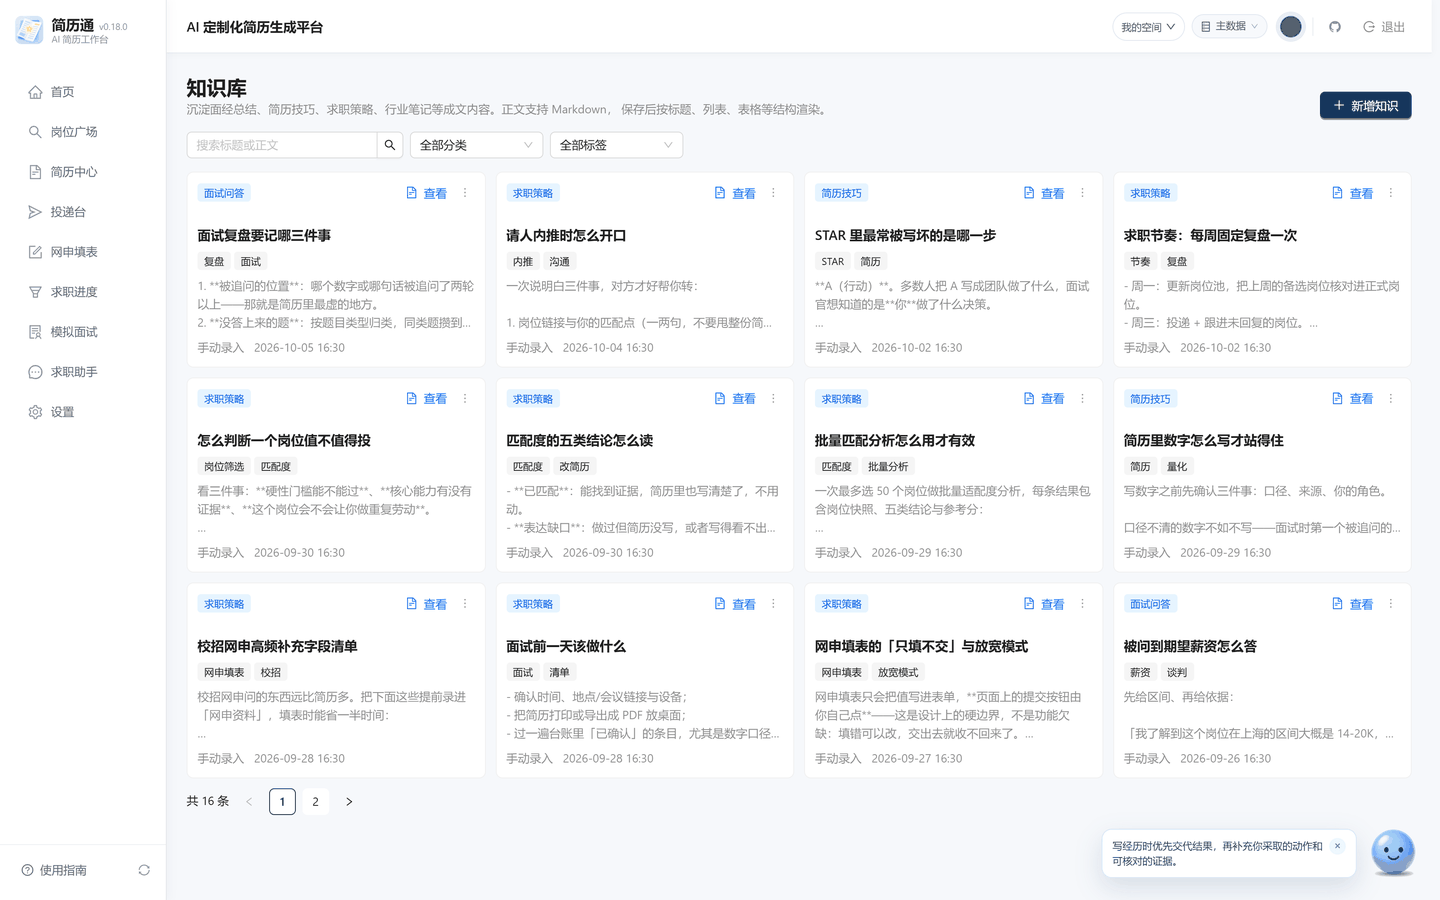Open the 我的空间 dropdown

tap(1148, 27)
